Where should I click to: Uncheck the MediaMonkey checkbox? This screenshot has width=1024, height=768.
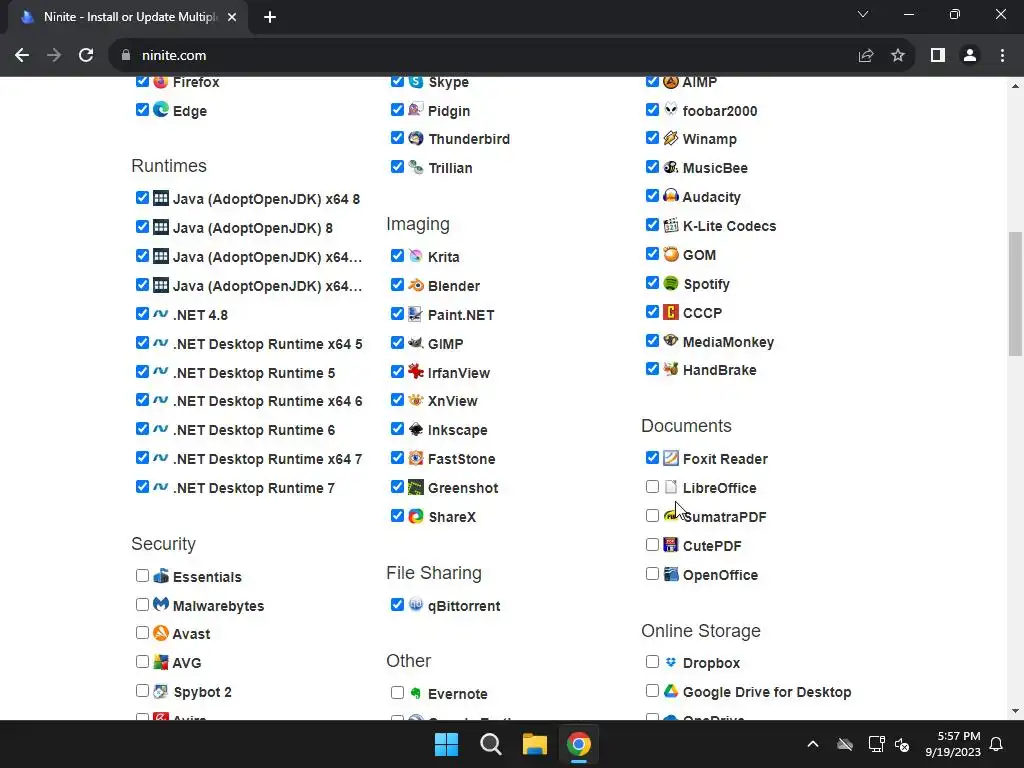(652, 340)
